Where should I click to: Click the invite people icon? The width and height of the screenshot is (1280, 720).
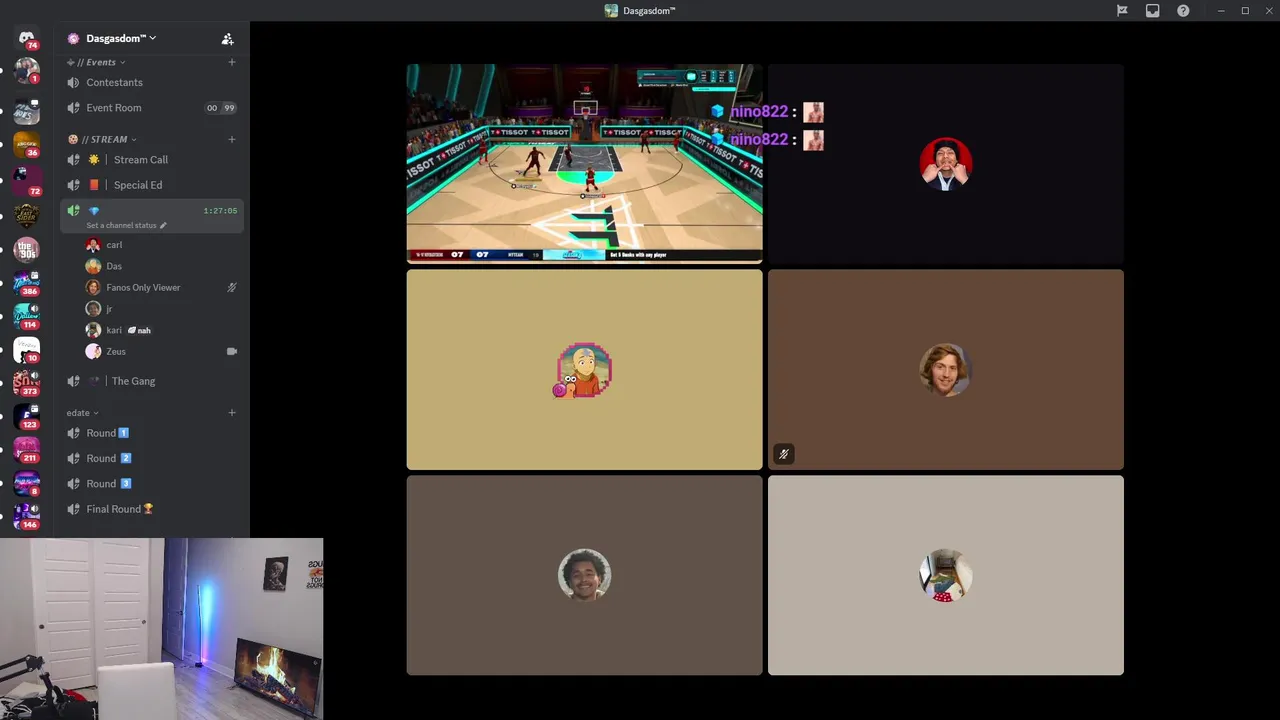pyautogui.click(x=227, y=39)
